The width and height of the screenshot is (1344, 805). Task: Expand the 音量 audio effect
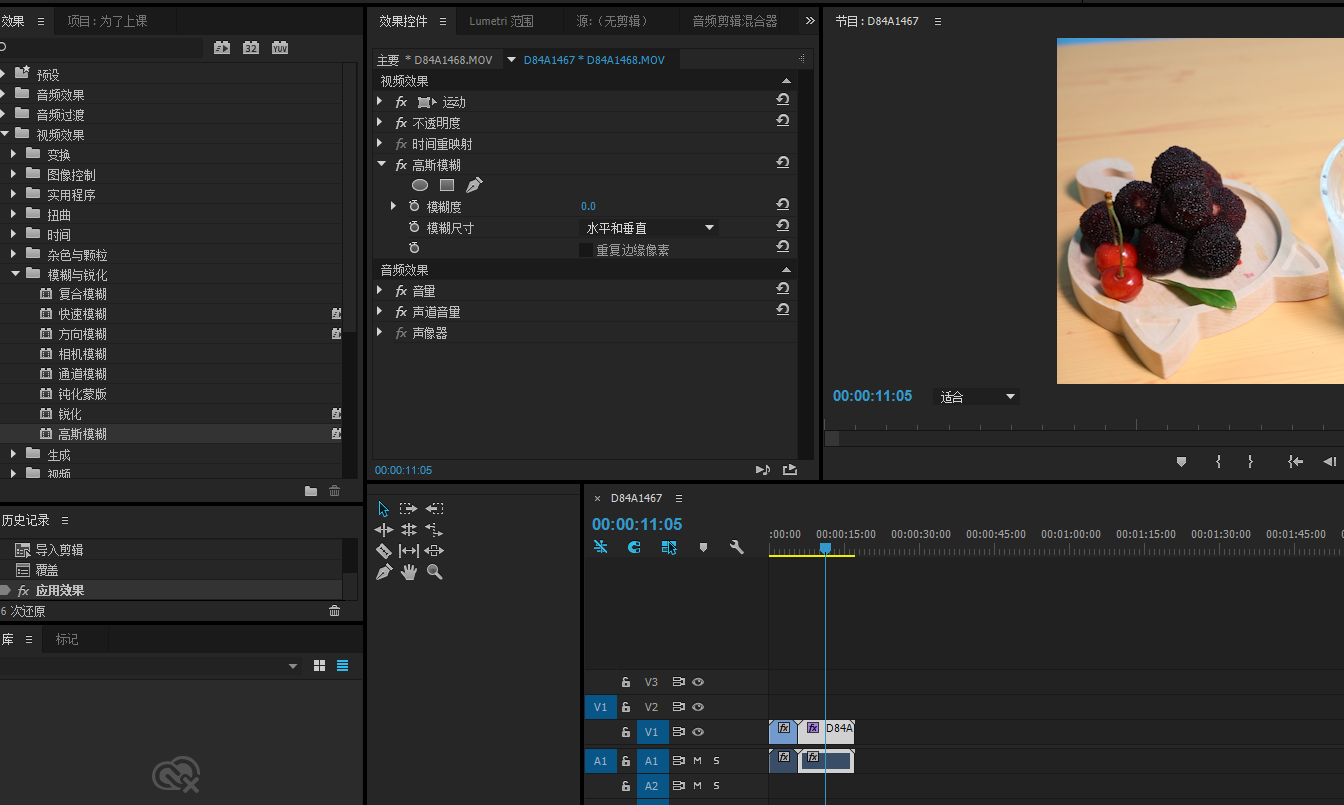point(380,290)
